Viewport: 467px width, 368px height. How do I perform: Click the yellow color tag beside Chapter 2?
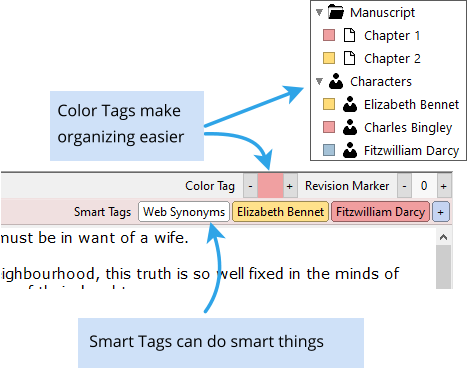tap(329, 58)
